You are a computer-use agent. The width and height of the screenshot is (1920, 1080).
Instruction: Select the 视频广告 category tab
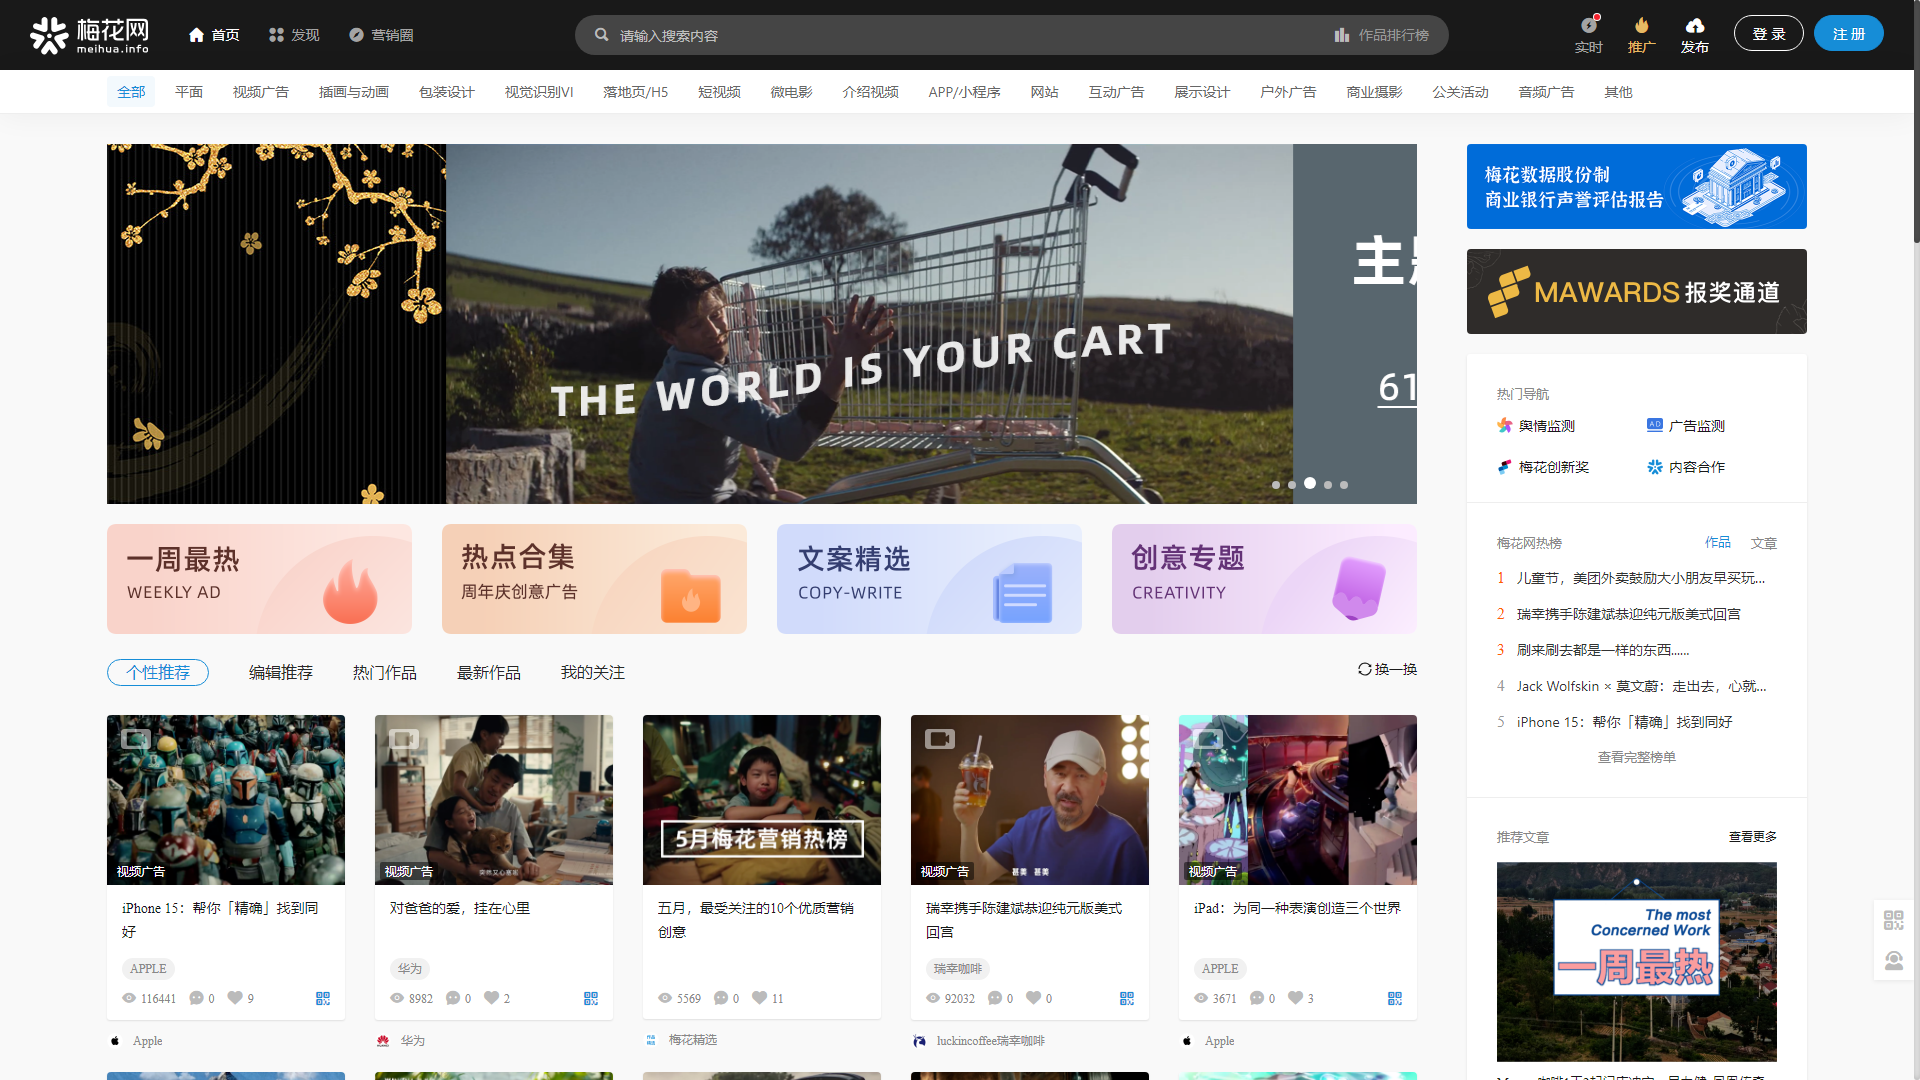point(260,92)
